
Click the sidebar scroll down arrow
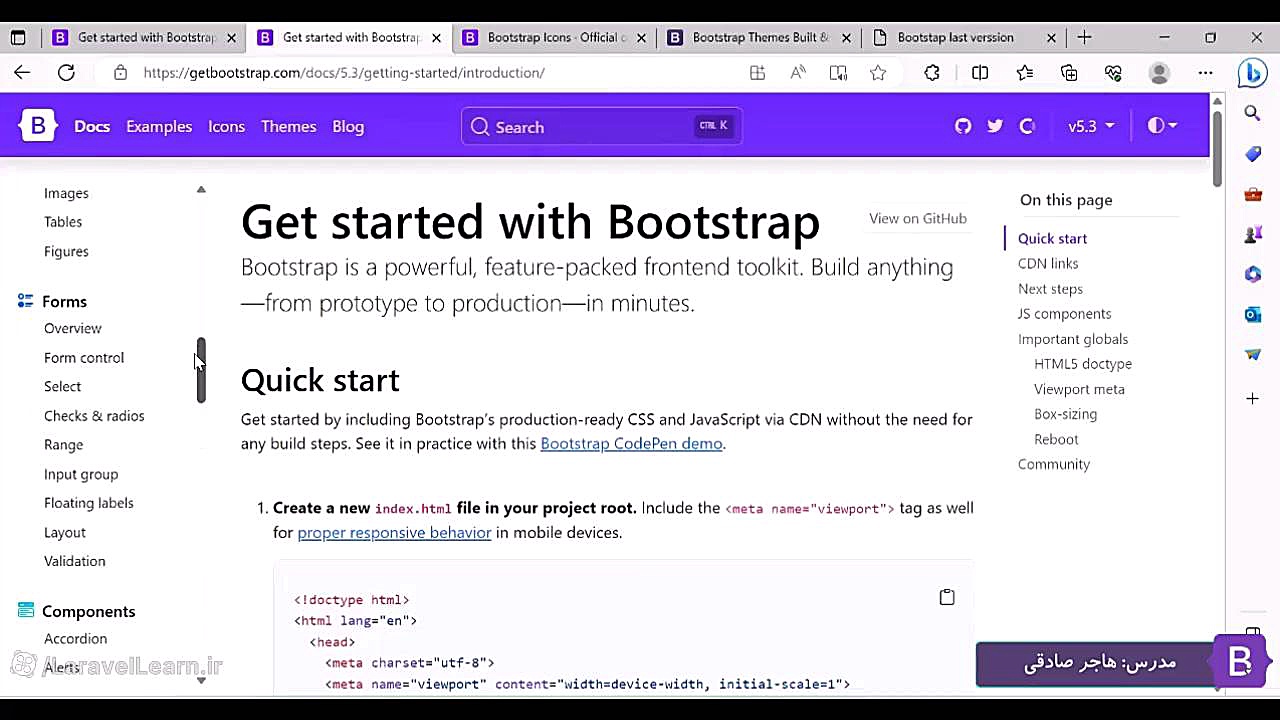pos(201,680)
